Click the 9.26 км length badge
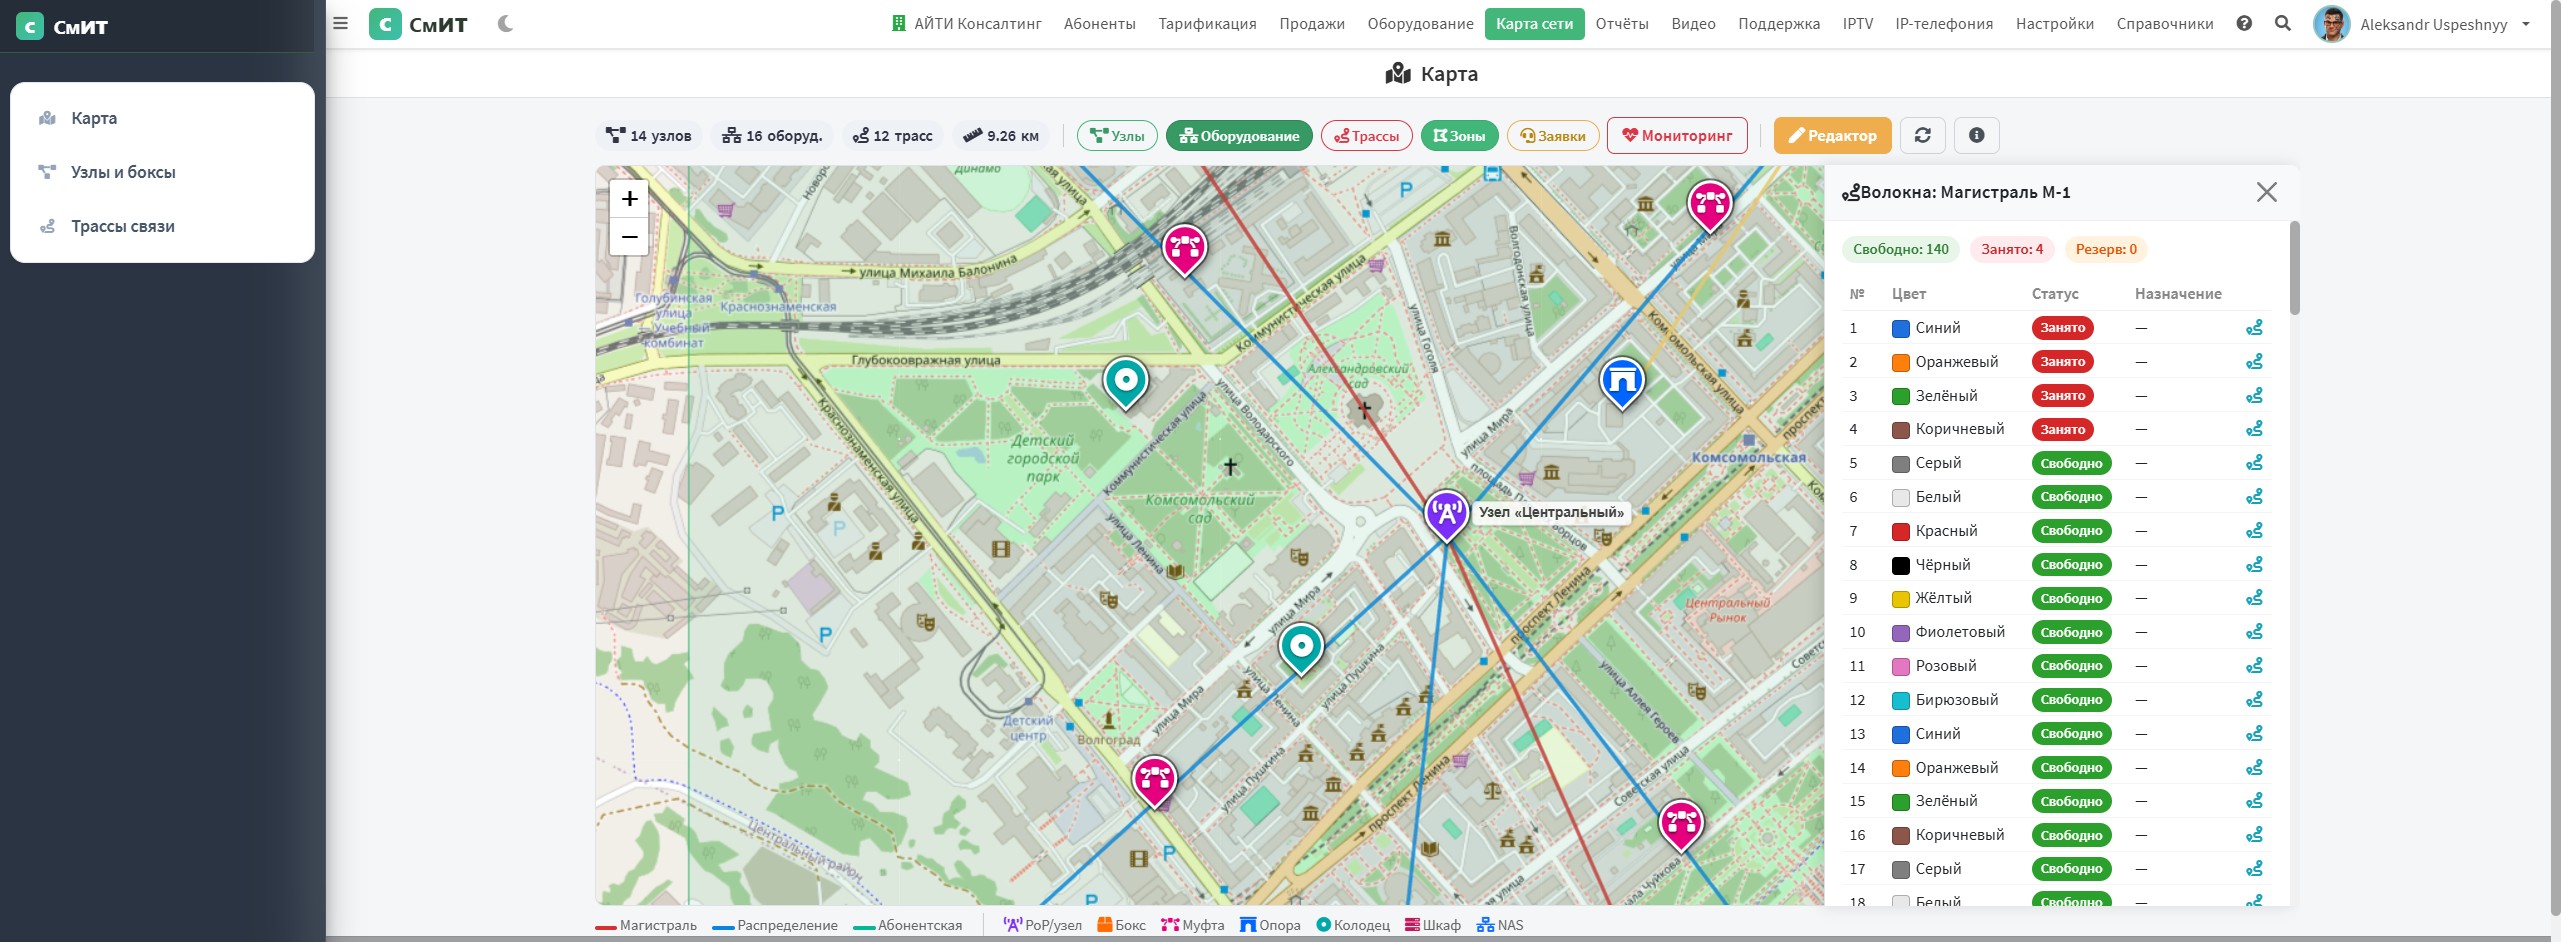Screen dimensions: 2561x942 point(1000,136)
